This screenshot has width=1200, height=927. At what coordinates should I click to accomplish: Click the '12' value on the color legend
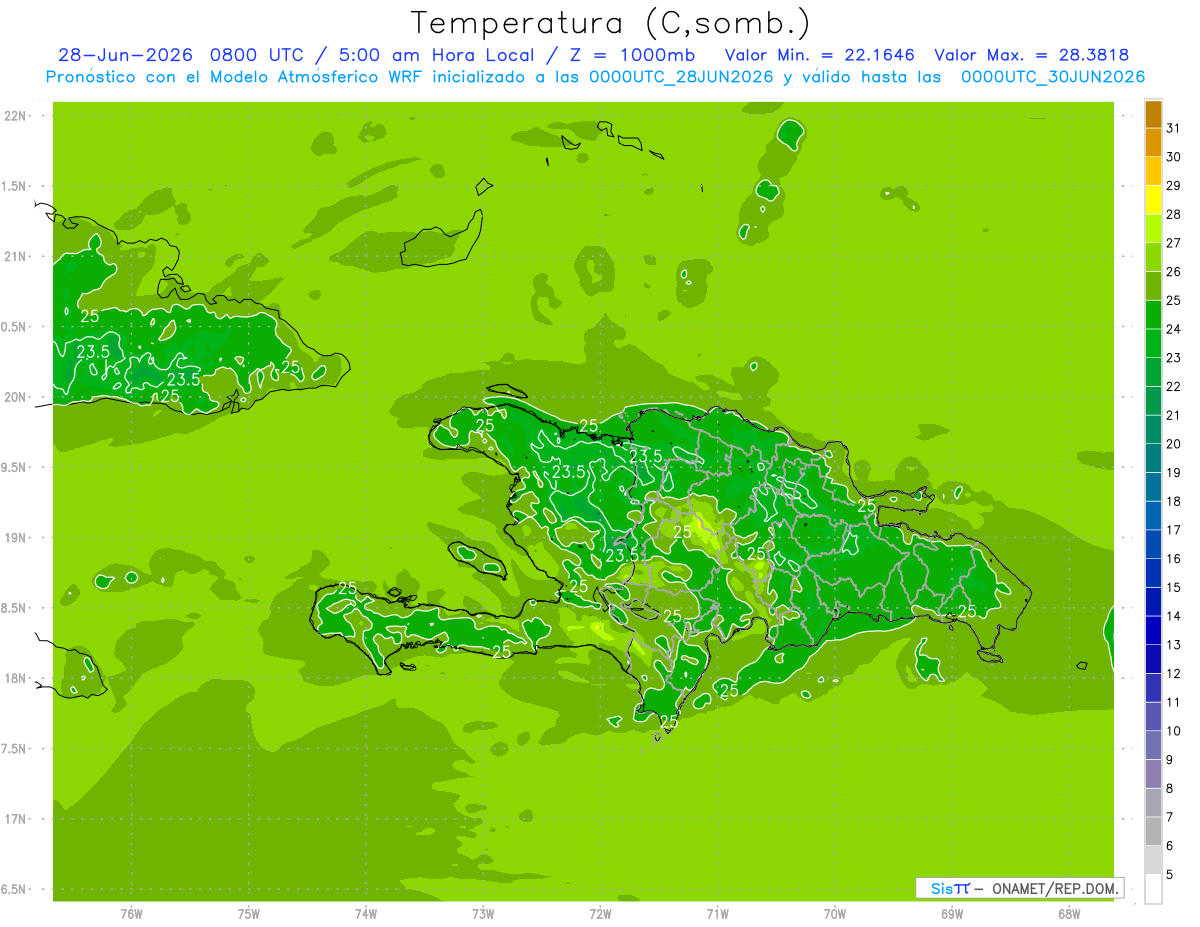(x=1173, y=673)
